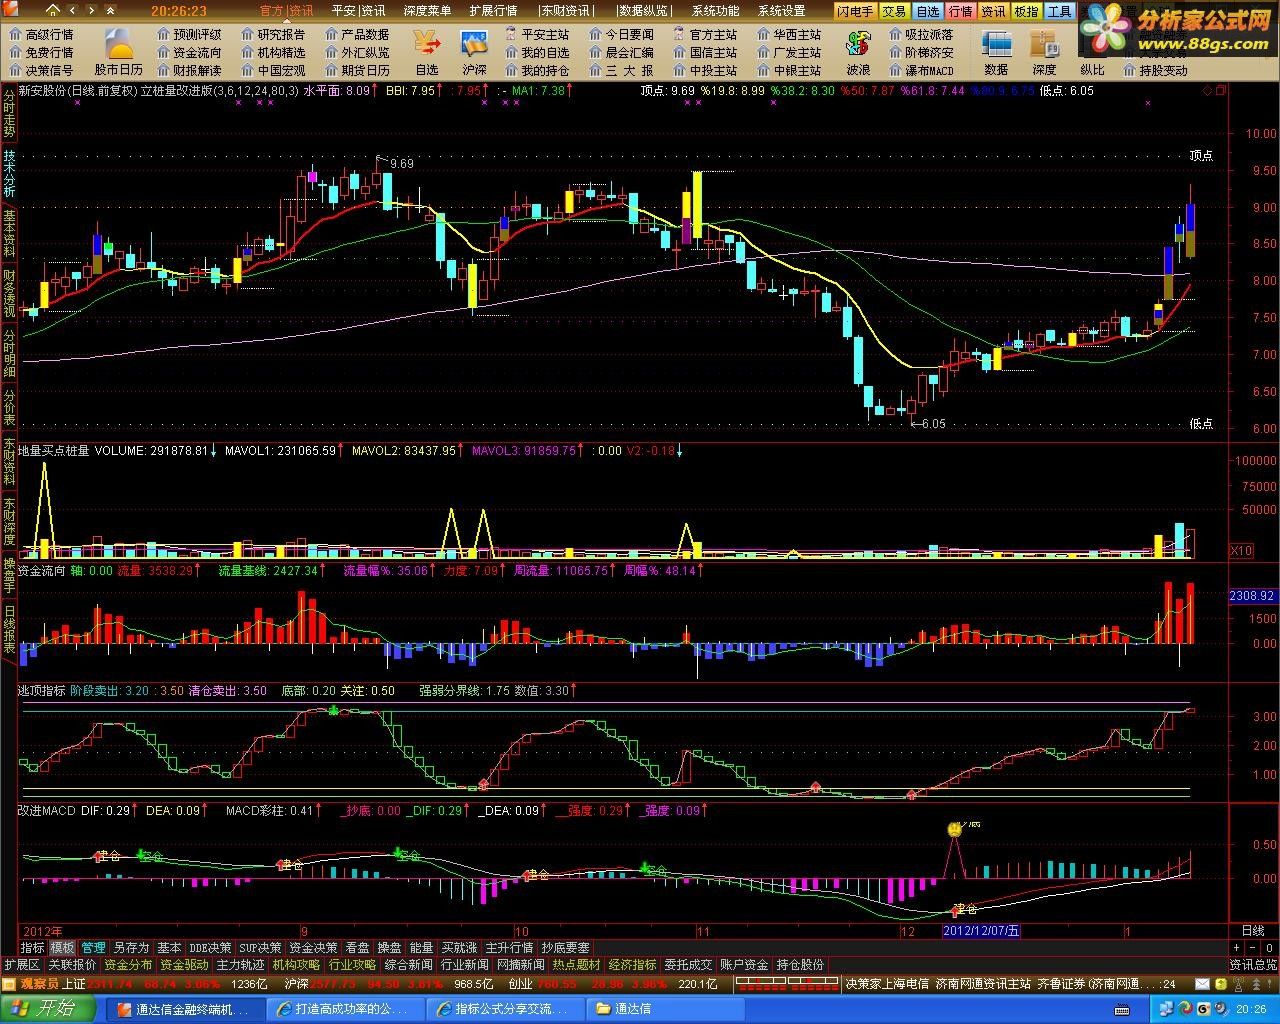Open the 数据纵览 menu

(x=645, y=11)
